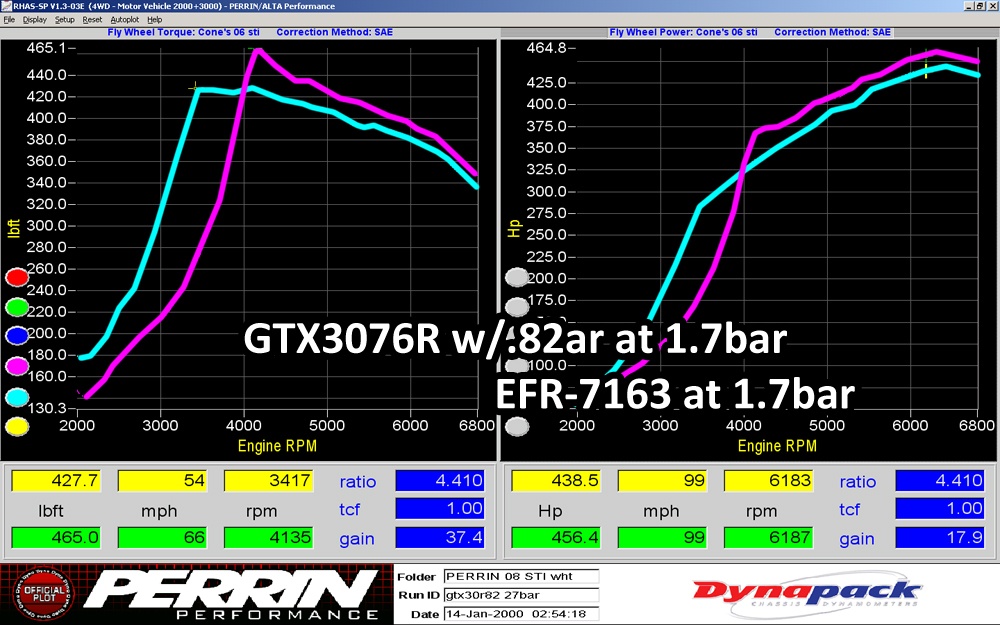
Task: Click the Perrin Performance logo
Action: 230,594
